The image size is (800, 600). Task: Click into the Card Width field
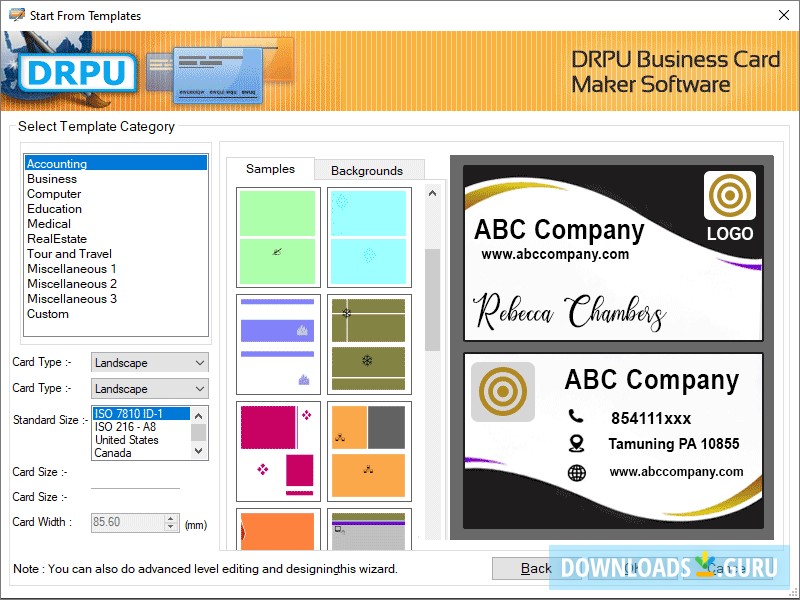click(x=128, y=522)
